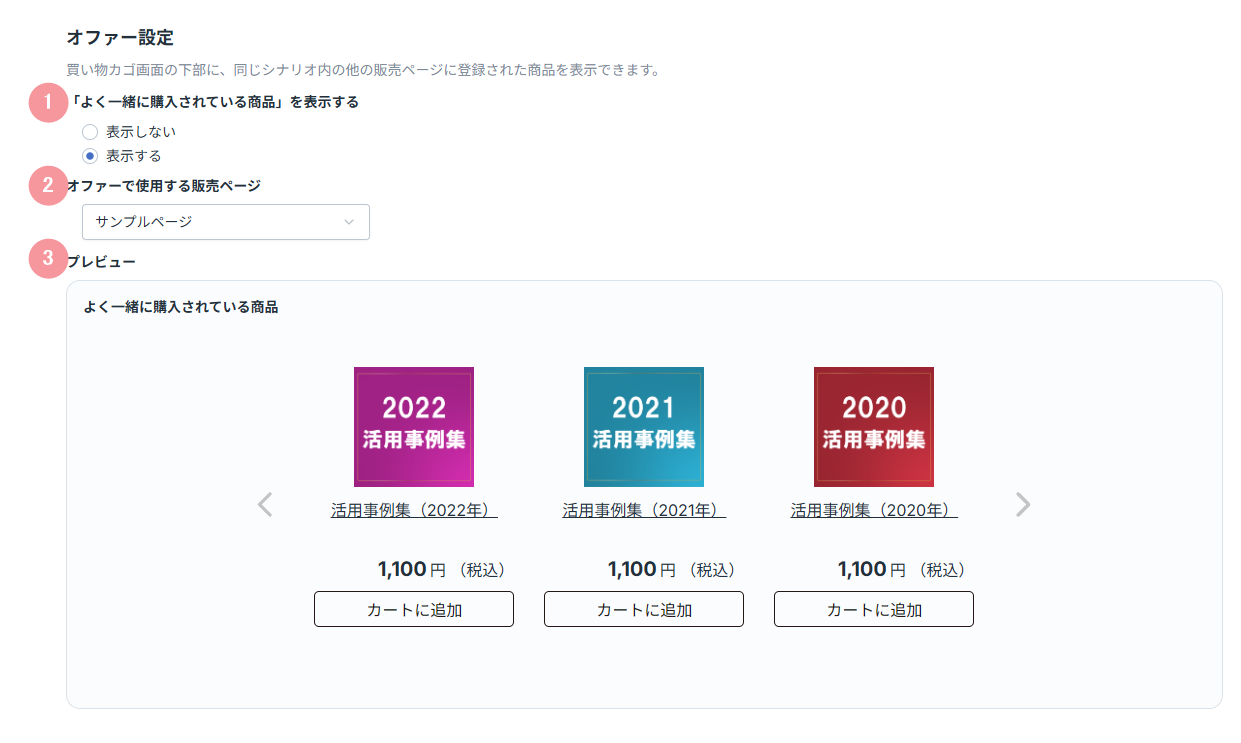This screenshot has height=743, width=1241.
Task: Click the pink number 2 step badge
Action: 48,186
